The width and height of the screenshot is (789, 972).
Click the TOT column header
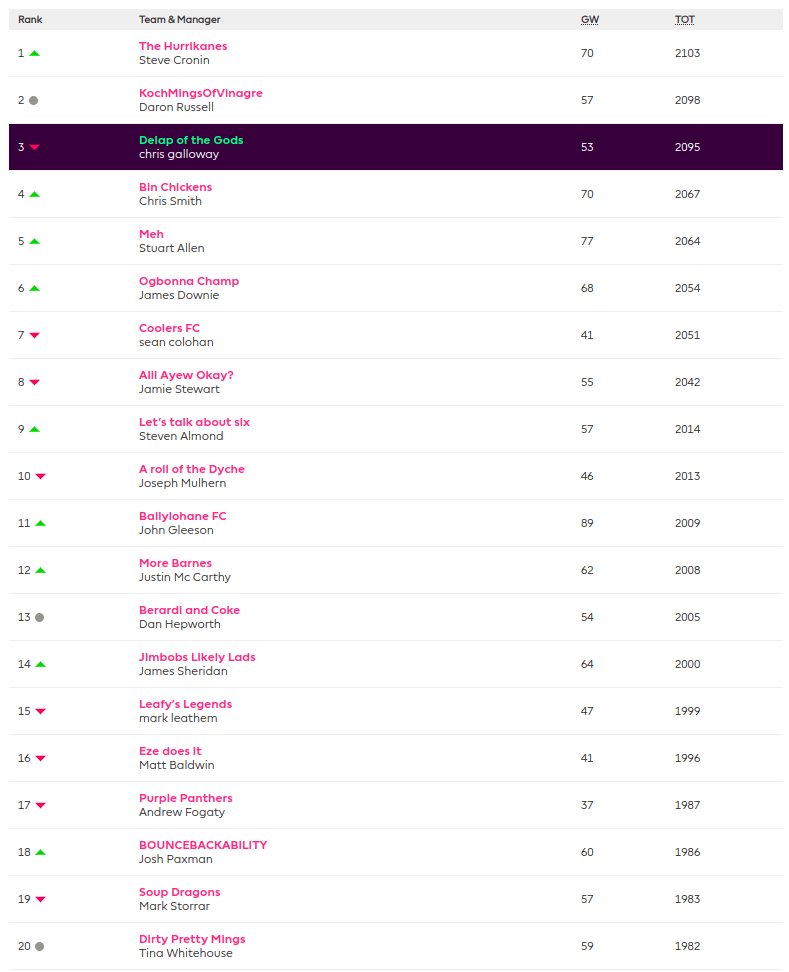pyautogui.click(x=685, y=19)
